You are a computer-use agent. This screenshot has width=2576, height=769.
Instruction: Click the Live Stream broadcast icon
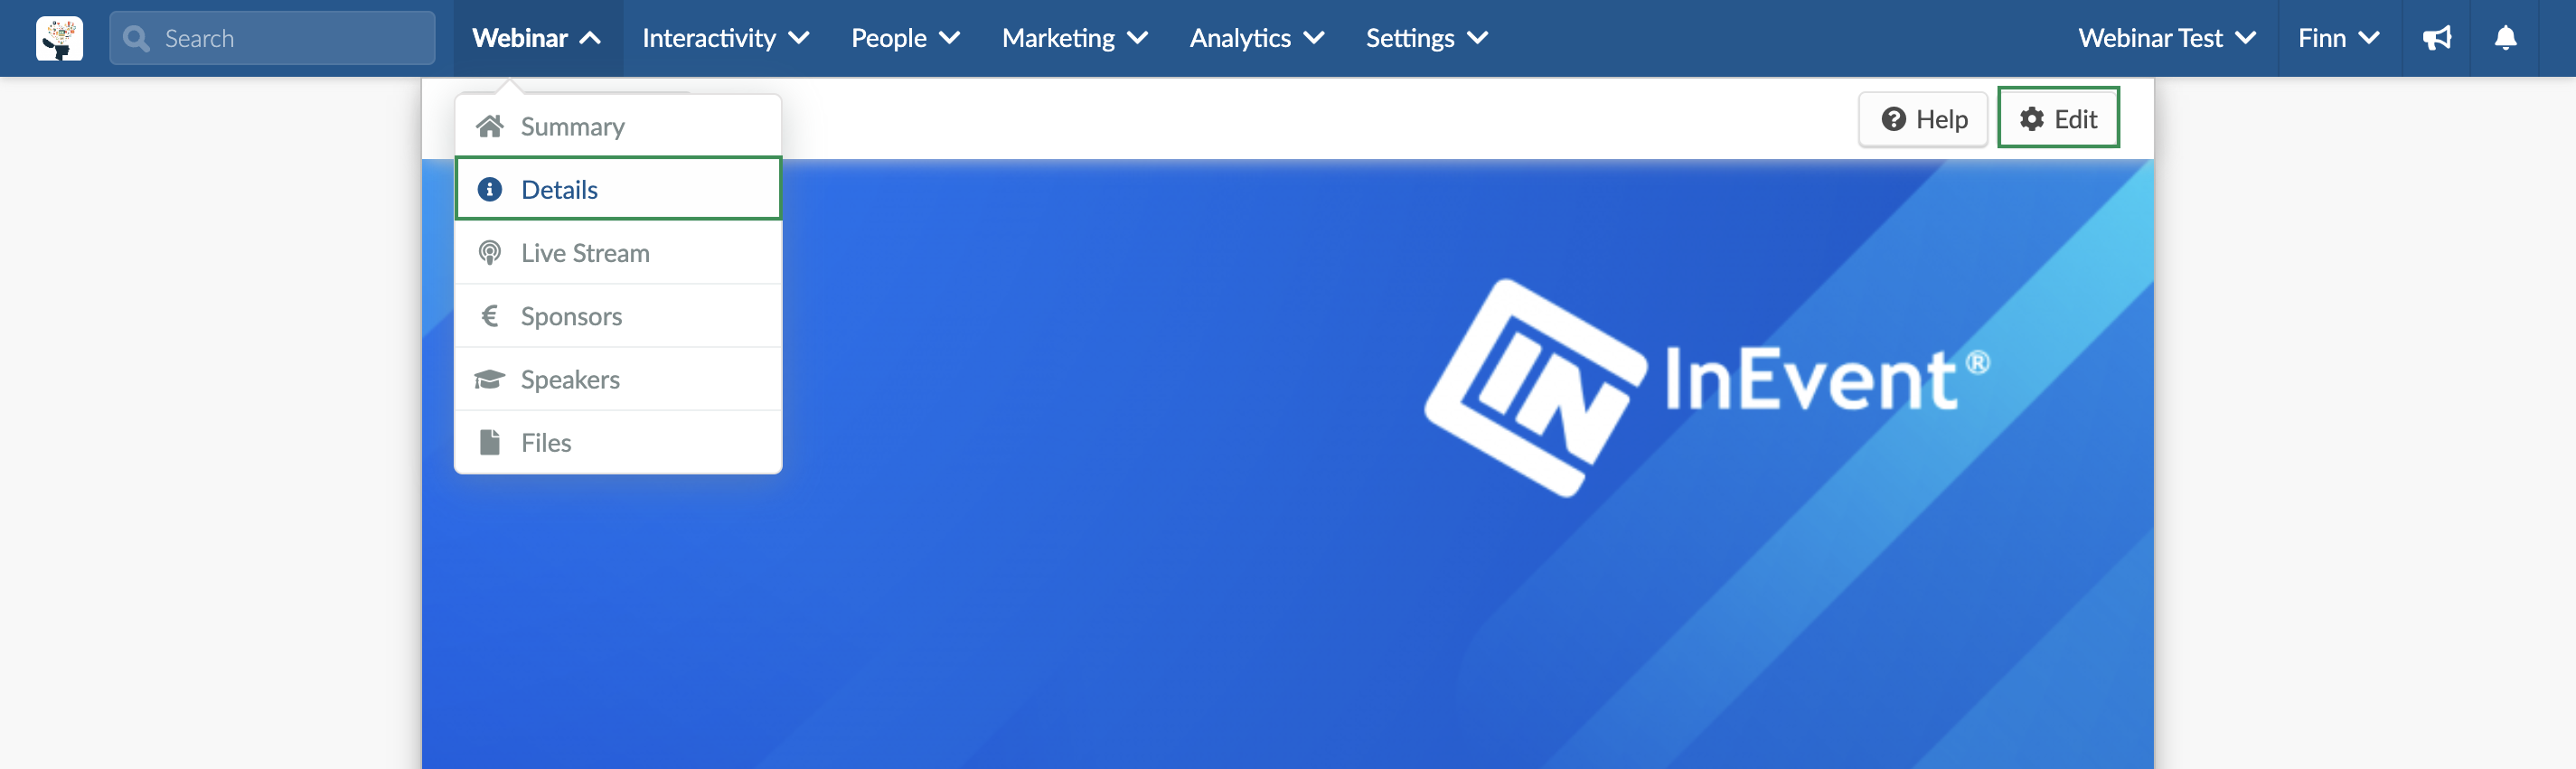(x=489, y=253)
